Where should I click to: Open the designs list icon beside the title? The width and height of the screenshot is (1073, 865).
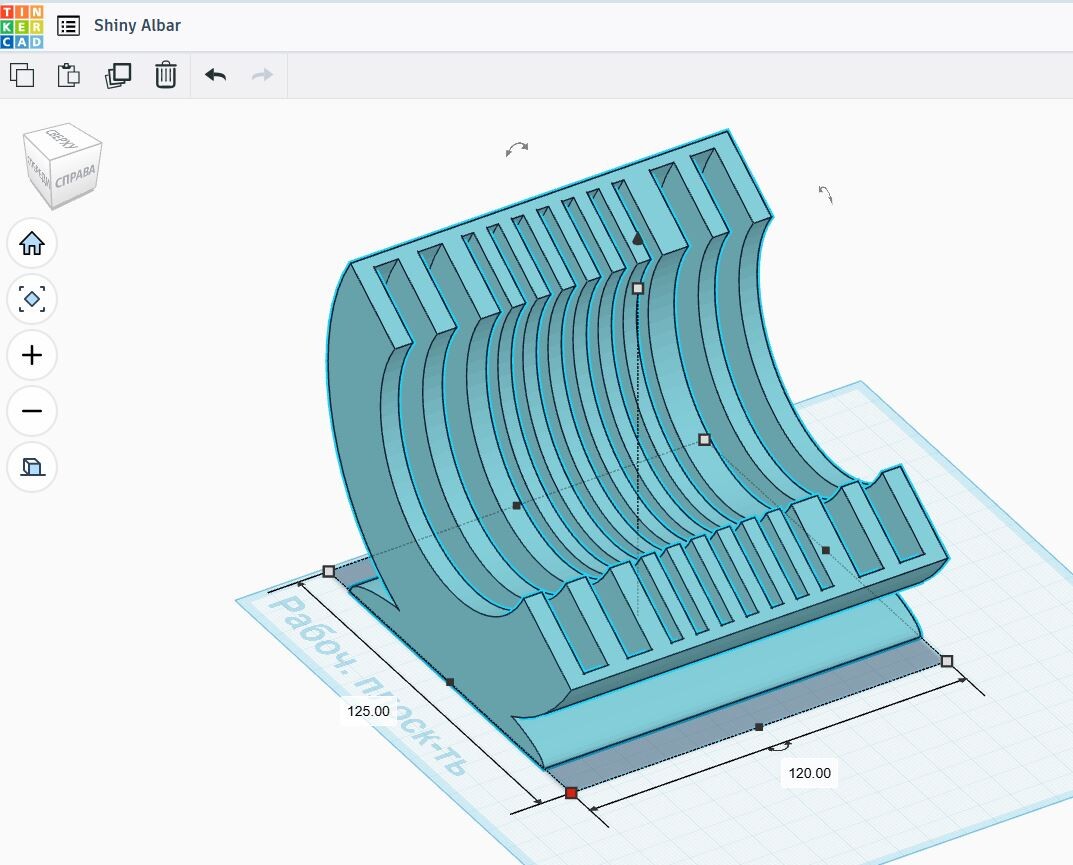[68, 26]
